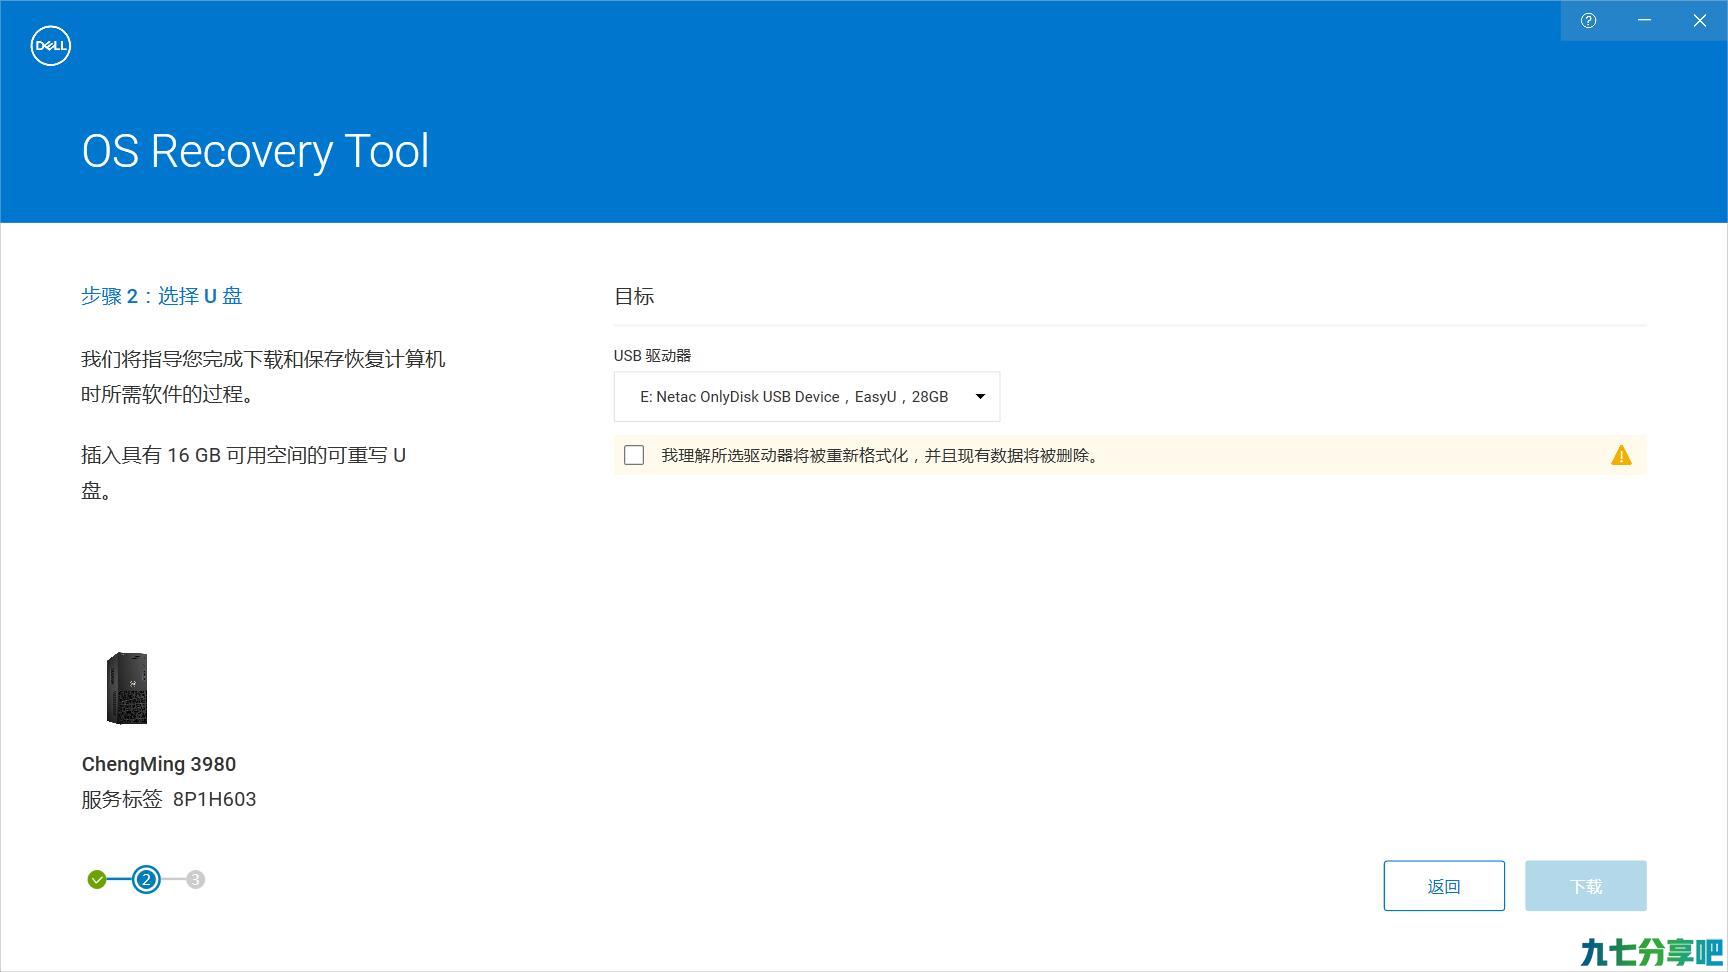Click the 16 GB free space instruction text
Screen dimensions: 1728x972
(243, 473)
